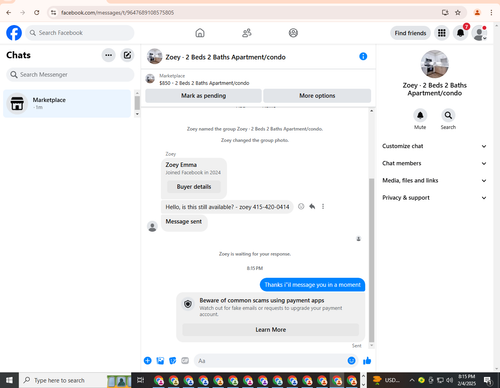500x388 pixels.
Task: Click the chat header listing thumbnail
Action: click(155, 56)
